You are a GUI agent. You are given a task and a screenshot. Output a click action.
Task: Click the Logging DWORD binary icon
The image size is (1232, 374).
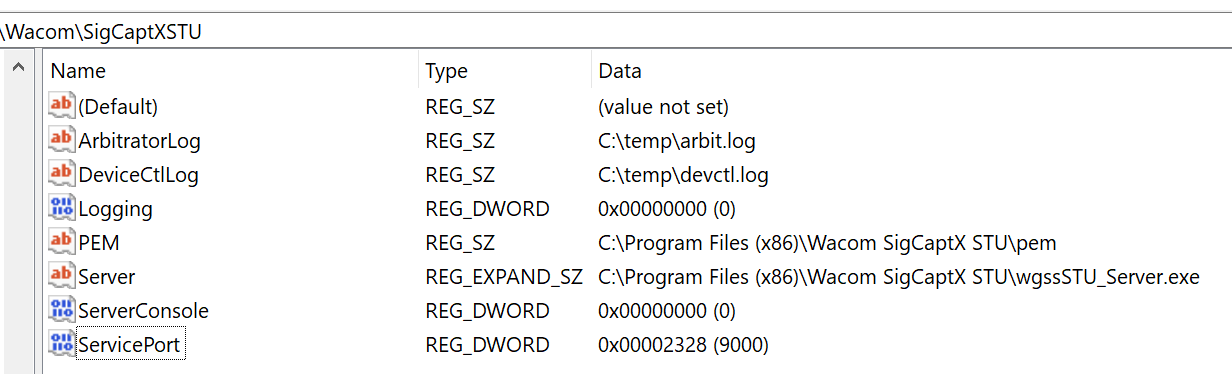(x=62, y=207)
